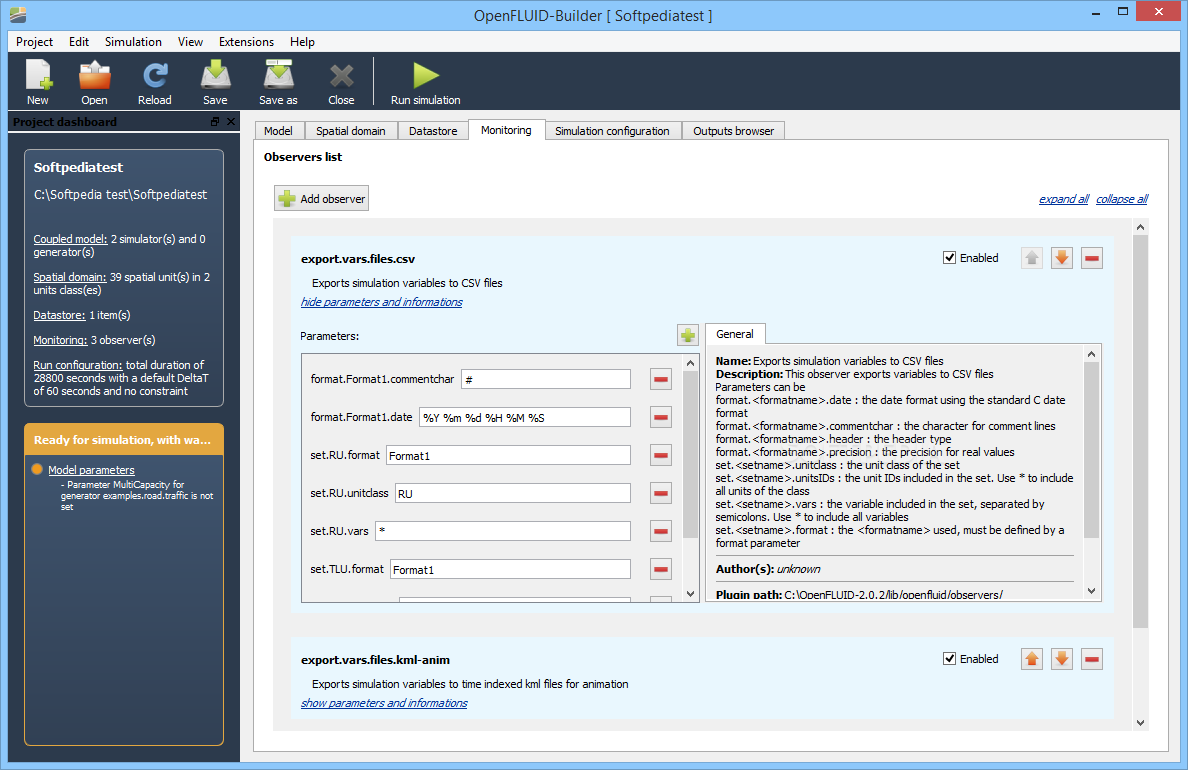
Task: Click the format.Format1.date value field
Action: tap(524, 417)
